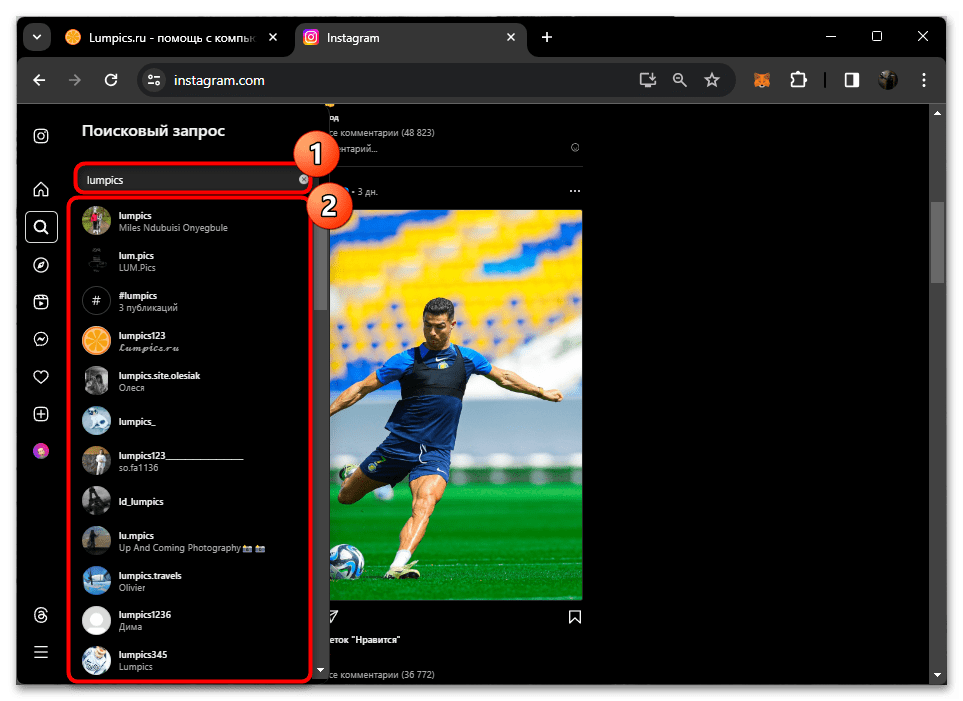963x701 pixels.
Task: Open the Threads icon in the sidebar
Action: tap(41, 615)
